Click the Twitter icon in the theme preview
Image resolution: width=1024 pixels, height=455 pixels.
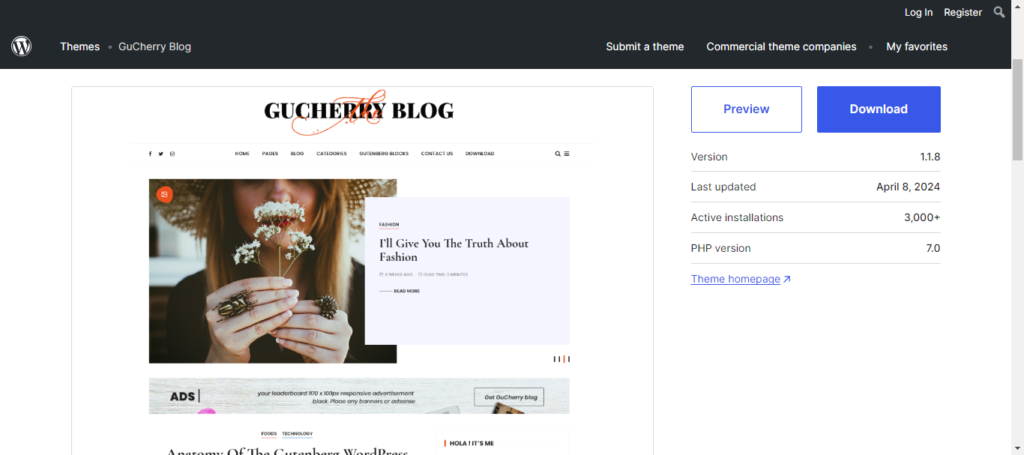click(161, 154)
